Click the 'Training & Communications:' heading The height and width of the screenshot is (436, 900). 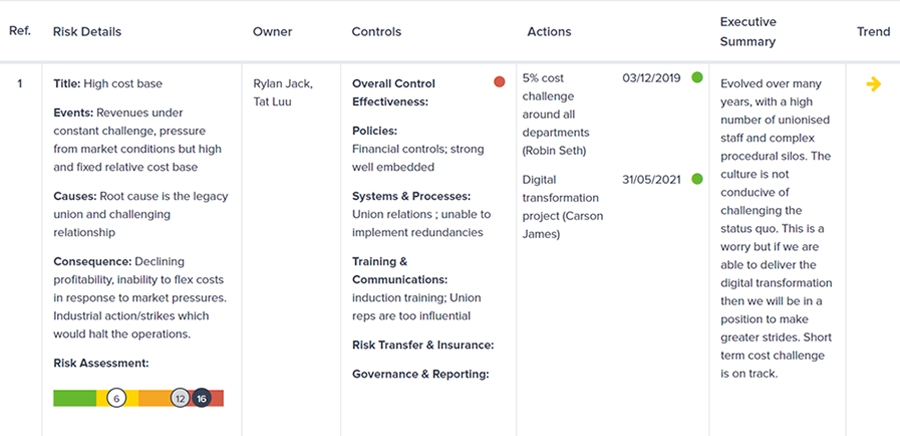400,270
